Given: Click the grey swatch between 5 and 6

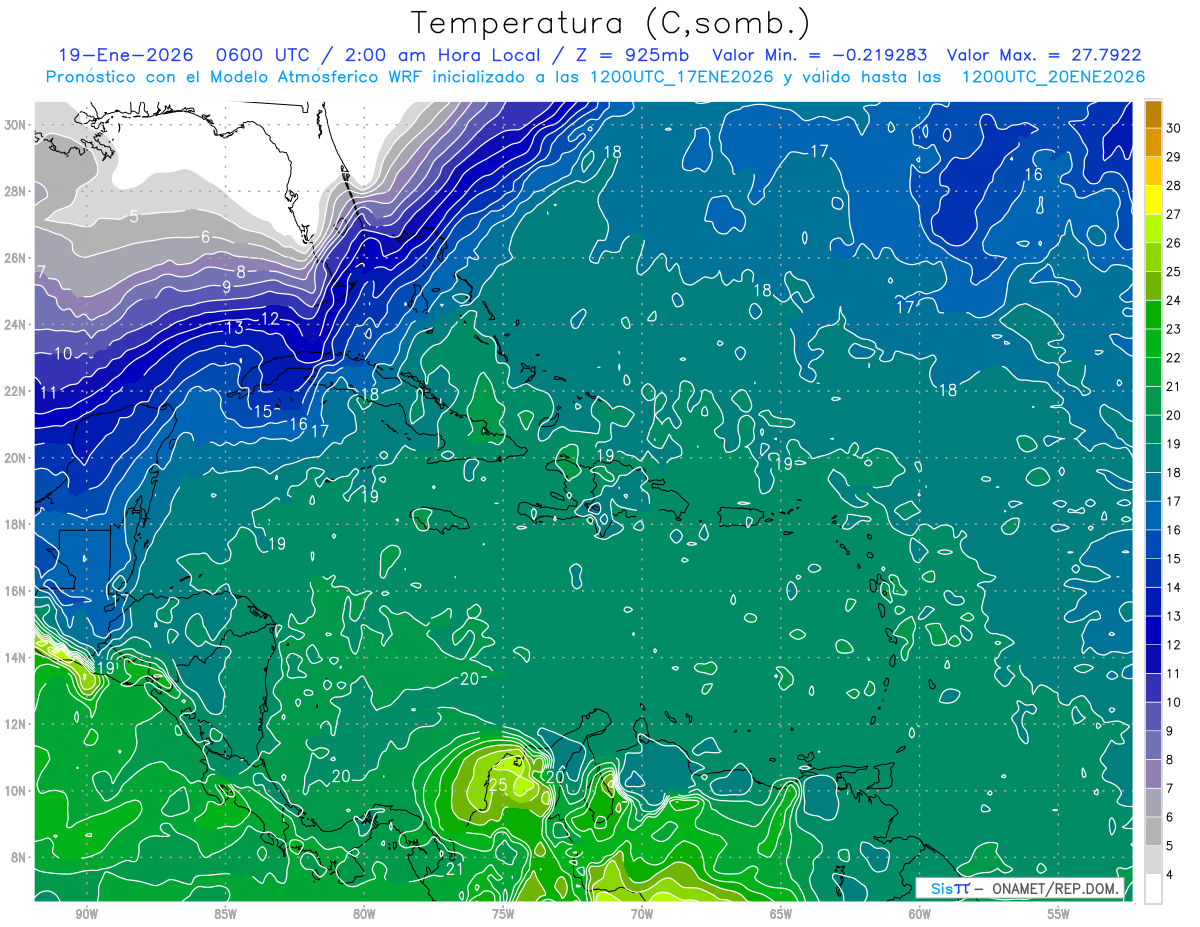Looking at the screenshot, I should point(1153,831).
